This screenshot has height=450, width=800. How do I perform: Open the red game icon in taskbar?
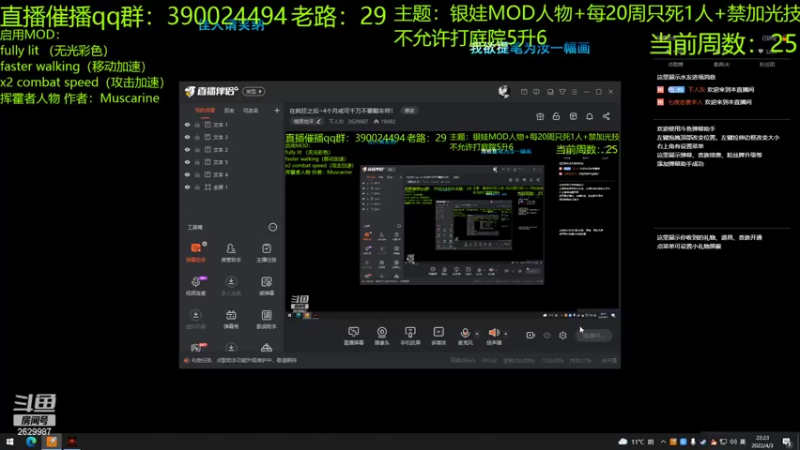click(72, 442)
